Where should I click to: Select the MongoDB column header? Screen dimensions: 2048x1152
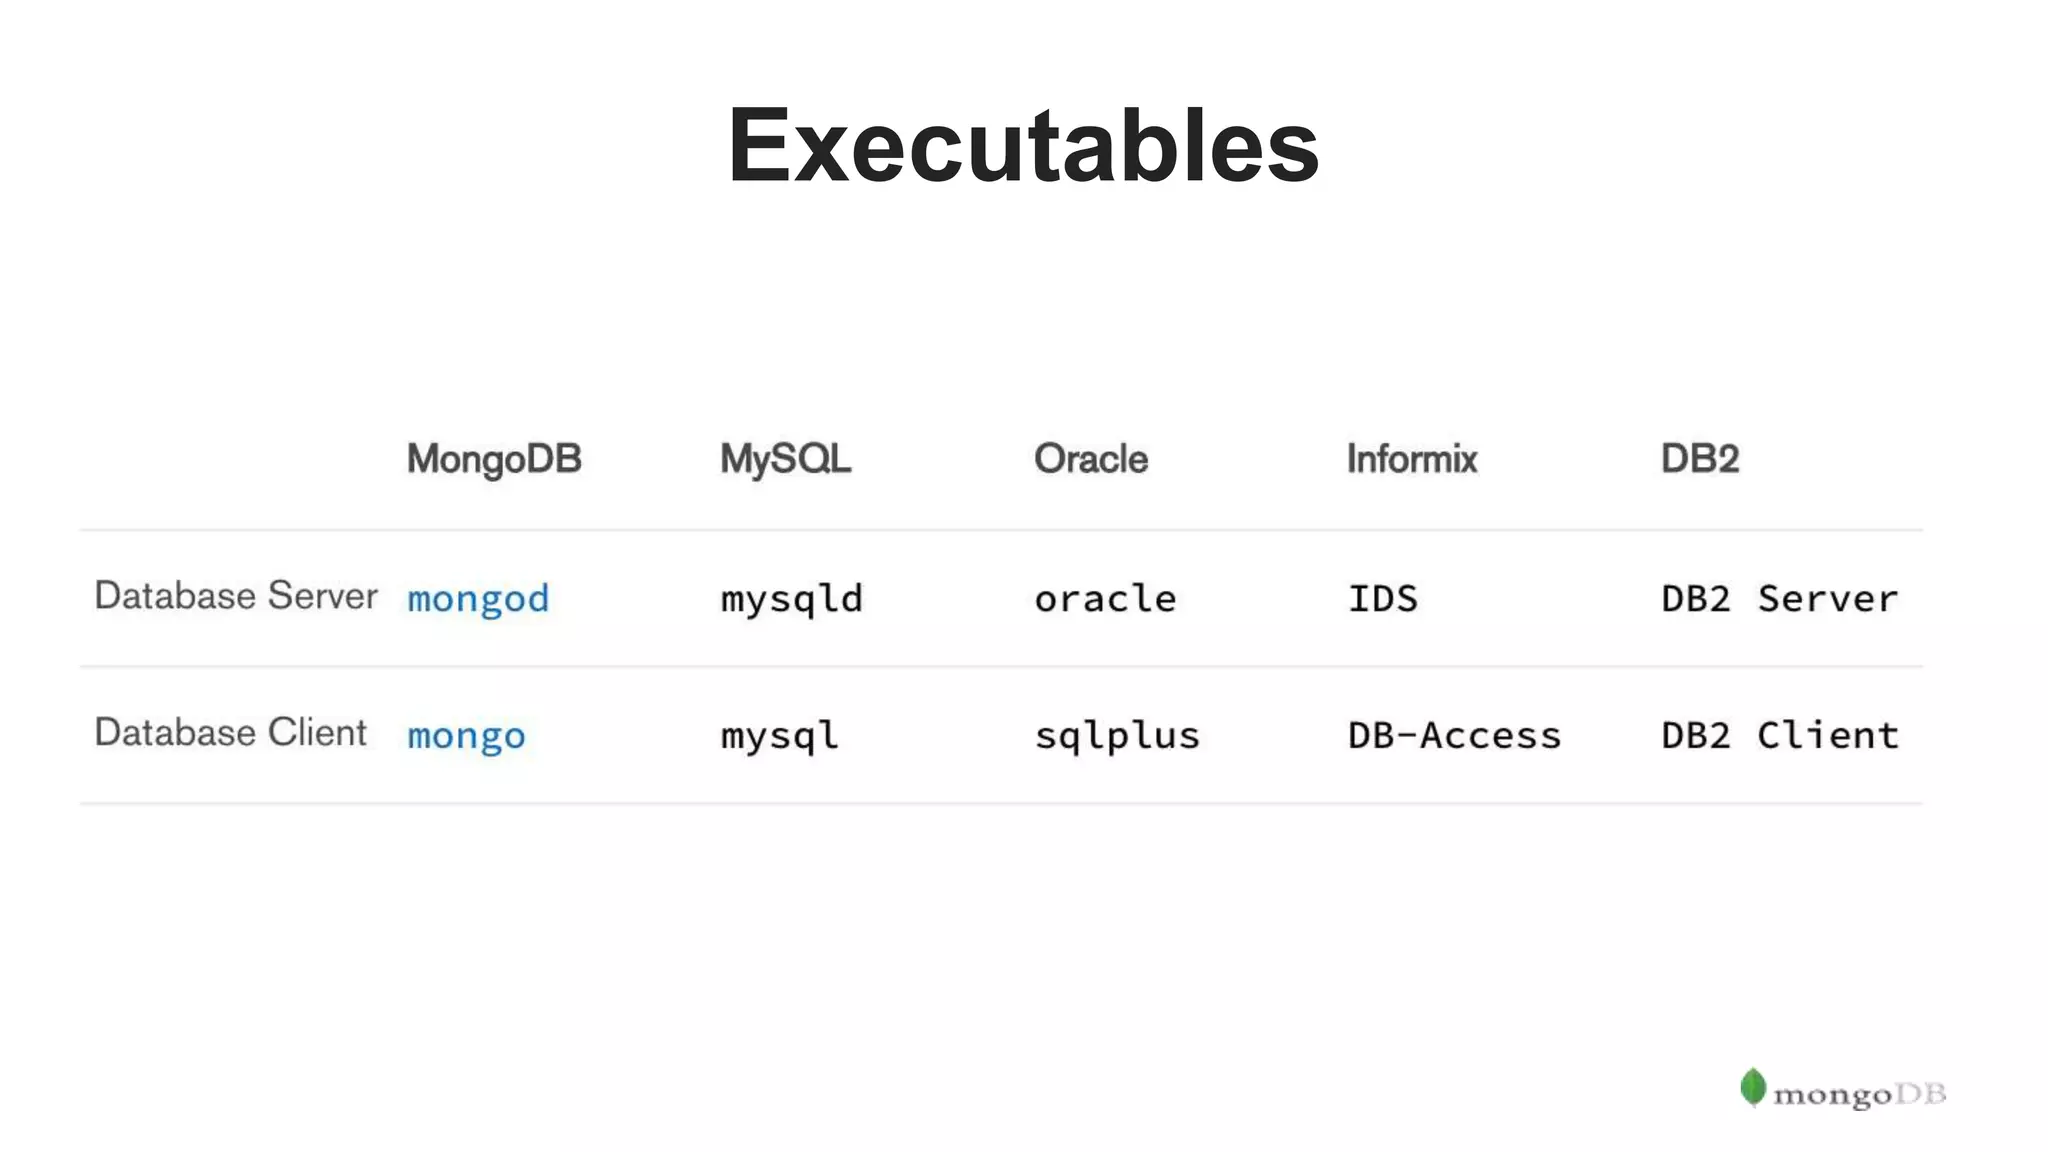pyautogui.click(x=494, y=459)
